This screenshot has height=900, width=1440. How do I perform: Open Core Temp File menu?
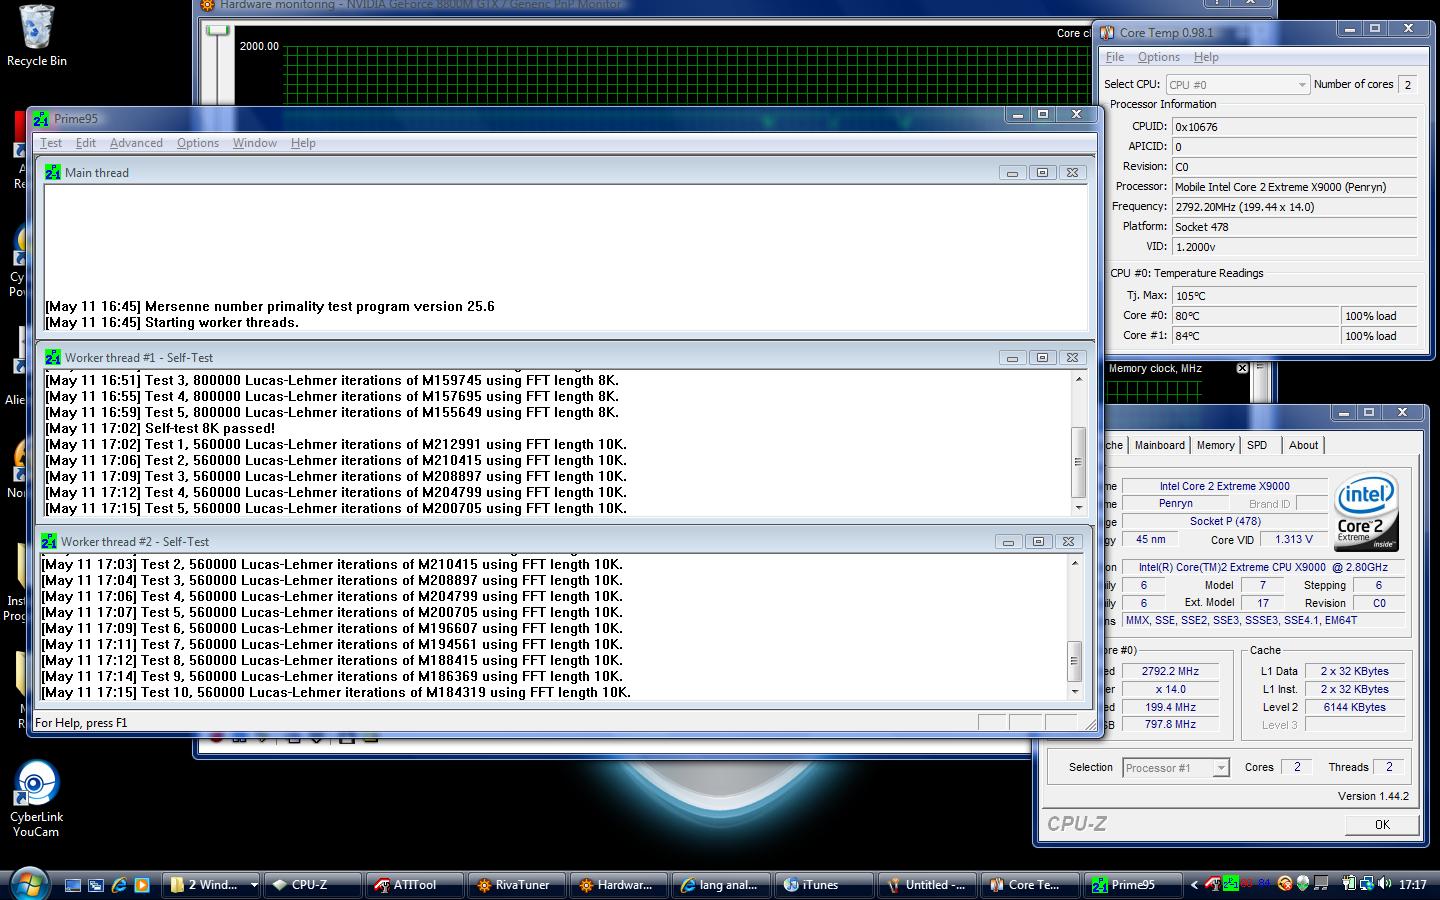pos(1115,57)
